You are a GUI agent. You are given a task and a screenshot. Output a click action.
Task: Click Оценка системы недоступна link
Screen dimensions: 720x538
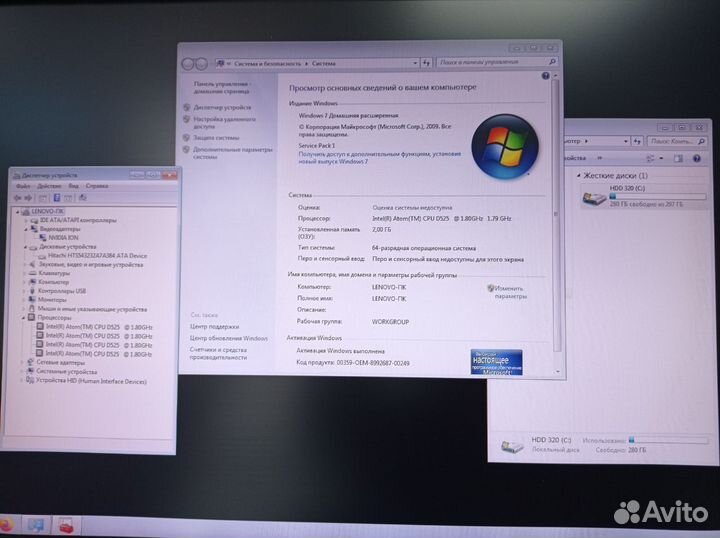(x=412, y=207)
